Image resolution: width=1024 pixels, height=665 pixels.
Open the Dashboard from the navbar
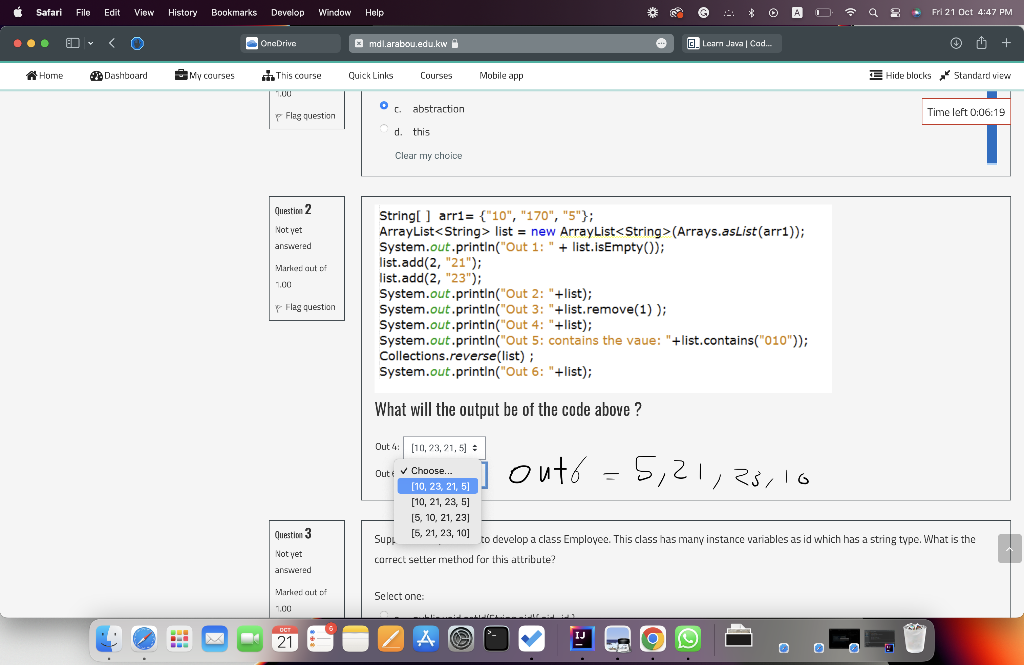[x=118, y=75]
